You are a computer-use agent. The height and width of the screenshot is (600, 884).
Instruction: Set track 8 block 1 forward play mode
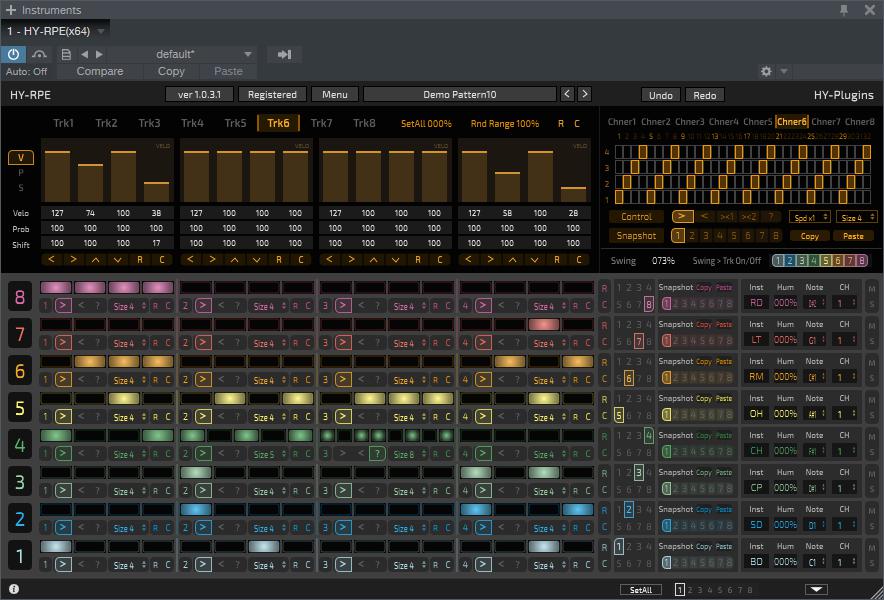tap(63, 306)
